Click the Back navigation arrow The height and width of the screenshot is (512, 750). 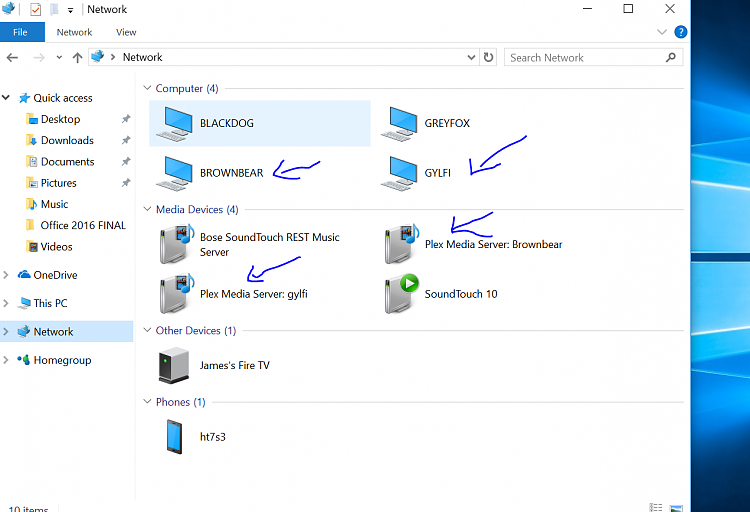click(x=12, y=58)
